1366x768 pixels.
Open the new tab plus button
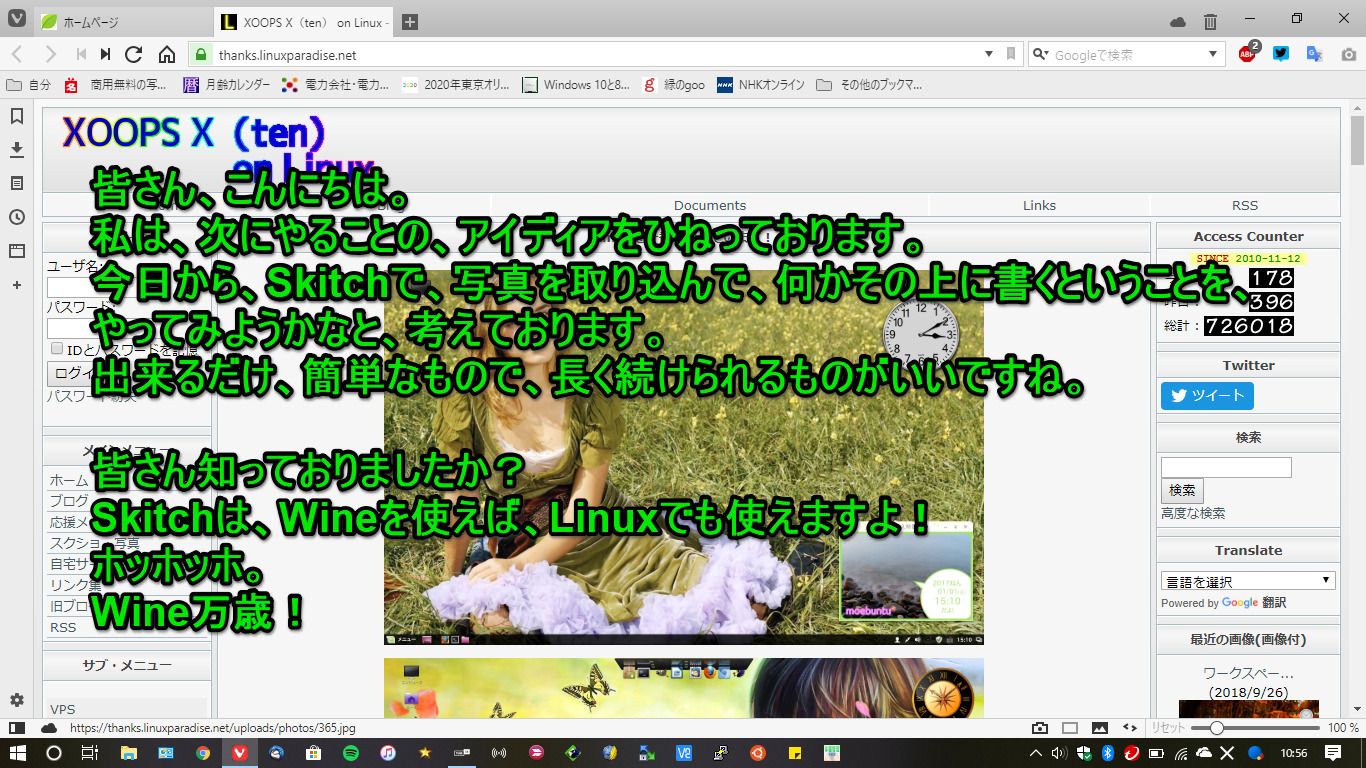pos(410,22)
